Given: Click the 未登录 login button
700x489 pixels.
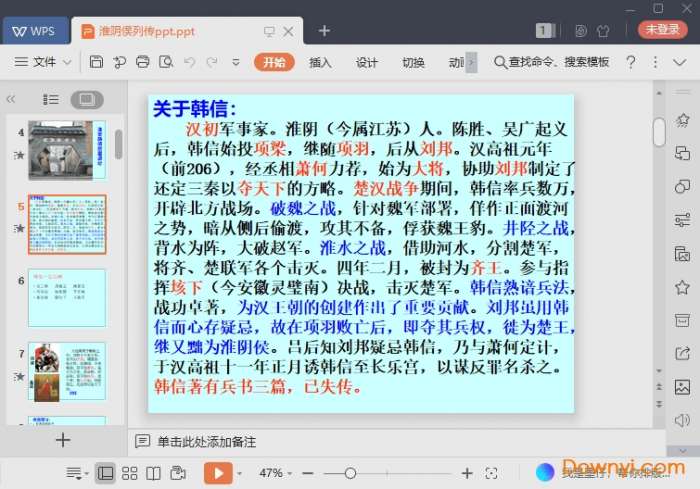Looking at the screenshot, I should point(662,29).
